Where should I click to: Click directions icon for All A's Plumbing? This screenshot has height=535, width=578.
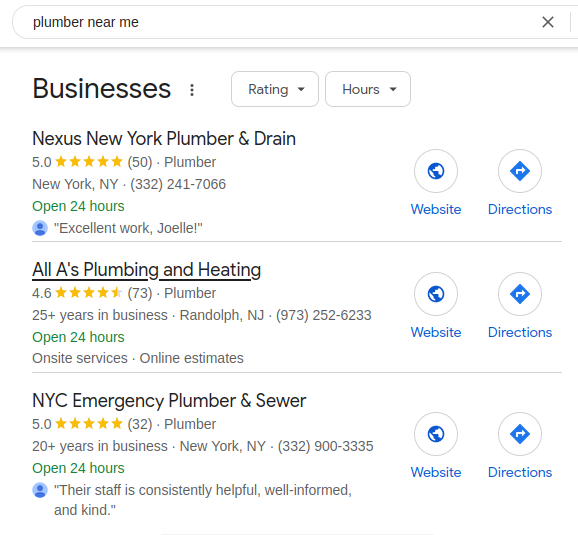coord(520,294)
